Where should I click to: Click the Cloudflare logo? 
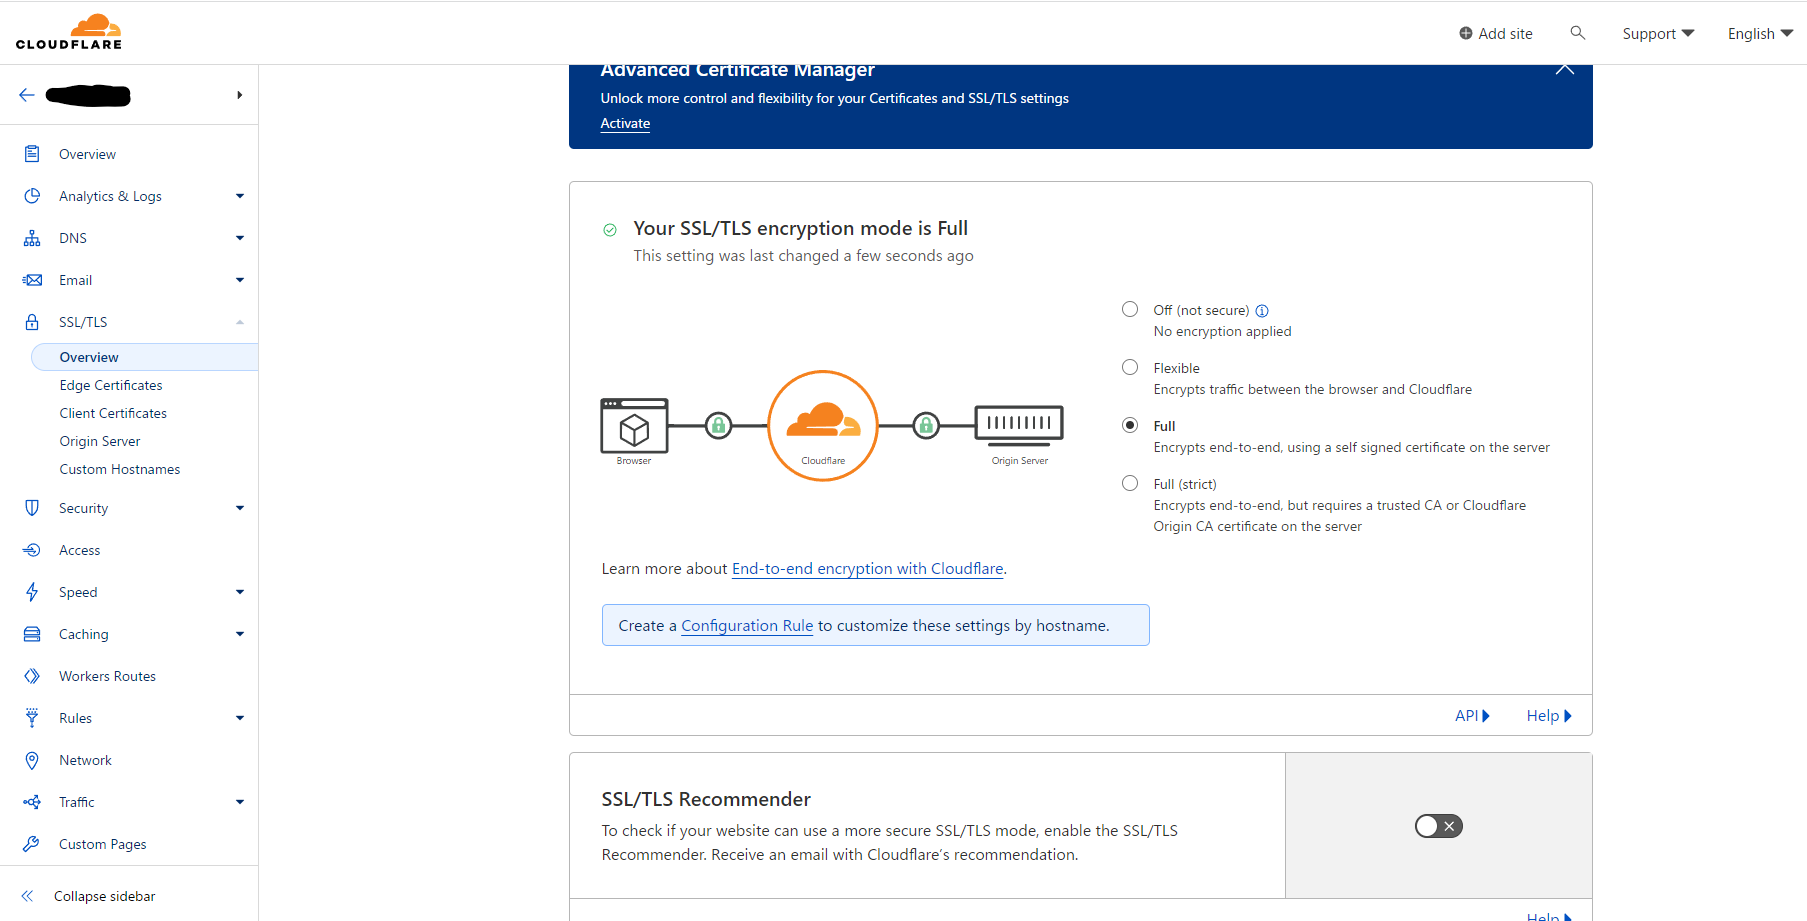tap(69, 32)
